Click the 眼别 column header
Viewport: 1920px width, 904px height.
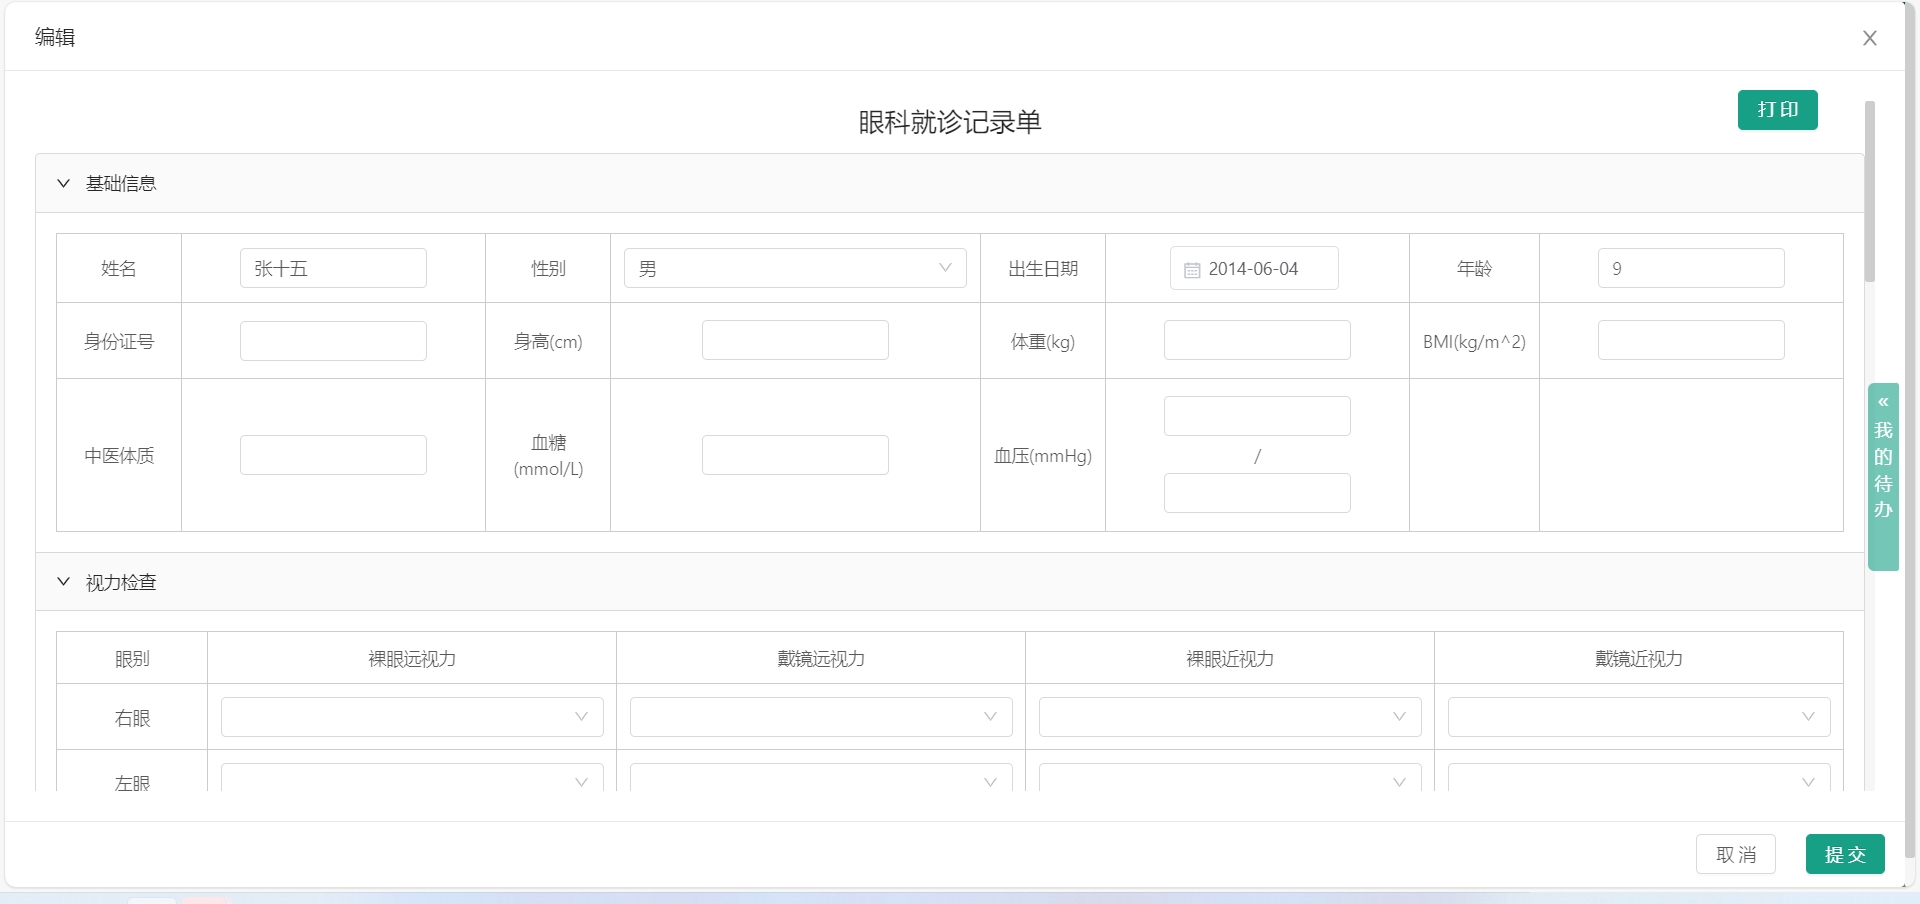[x=132, y=658]
